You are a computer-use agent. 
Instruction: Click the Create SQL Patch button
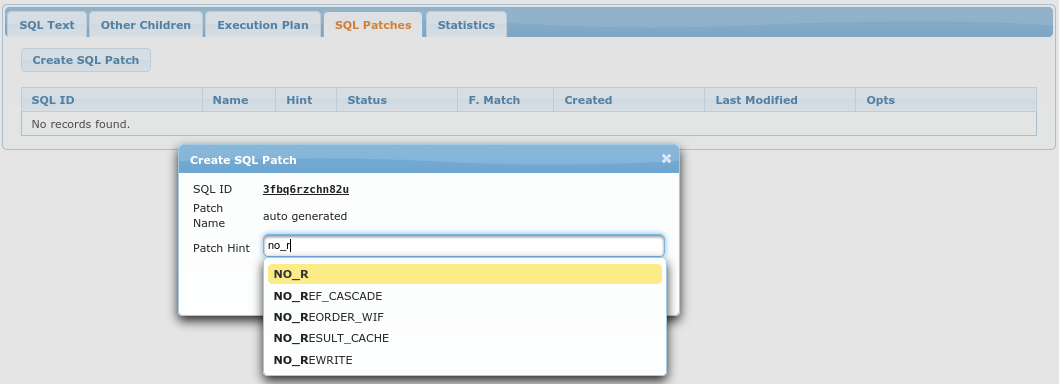tap(86, 60)
